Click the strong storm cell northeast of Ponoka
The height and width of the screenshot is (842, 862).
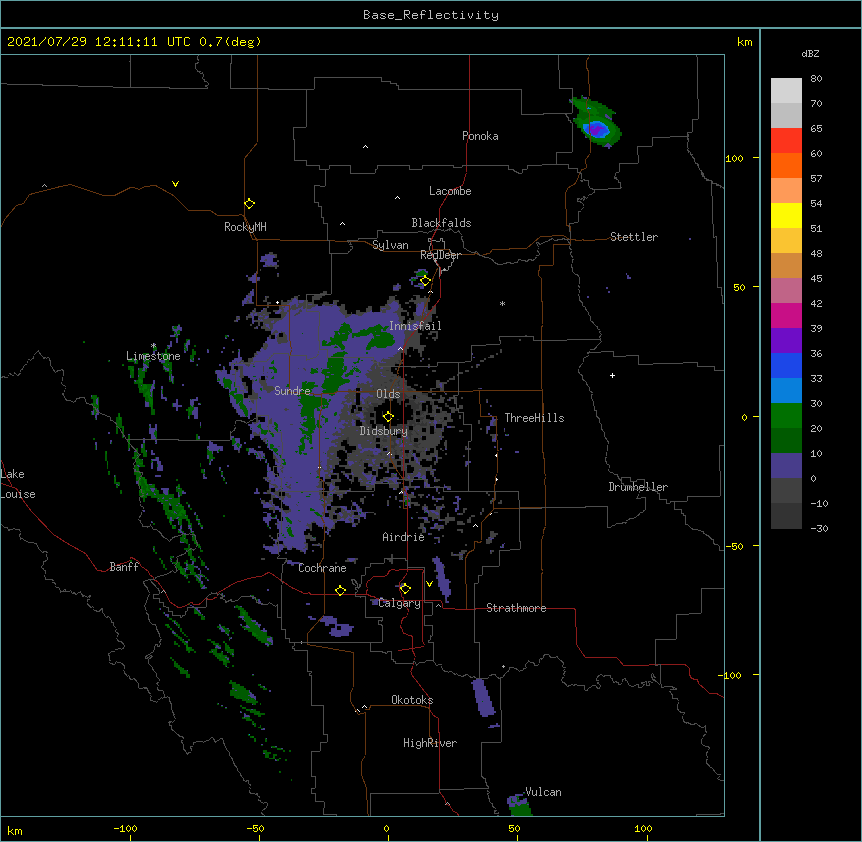[x=596, y=130]
